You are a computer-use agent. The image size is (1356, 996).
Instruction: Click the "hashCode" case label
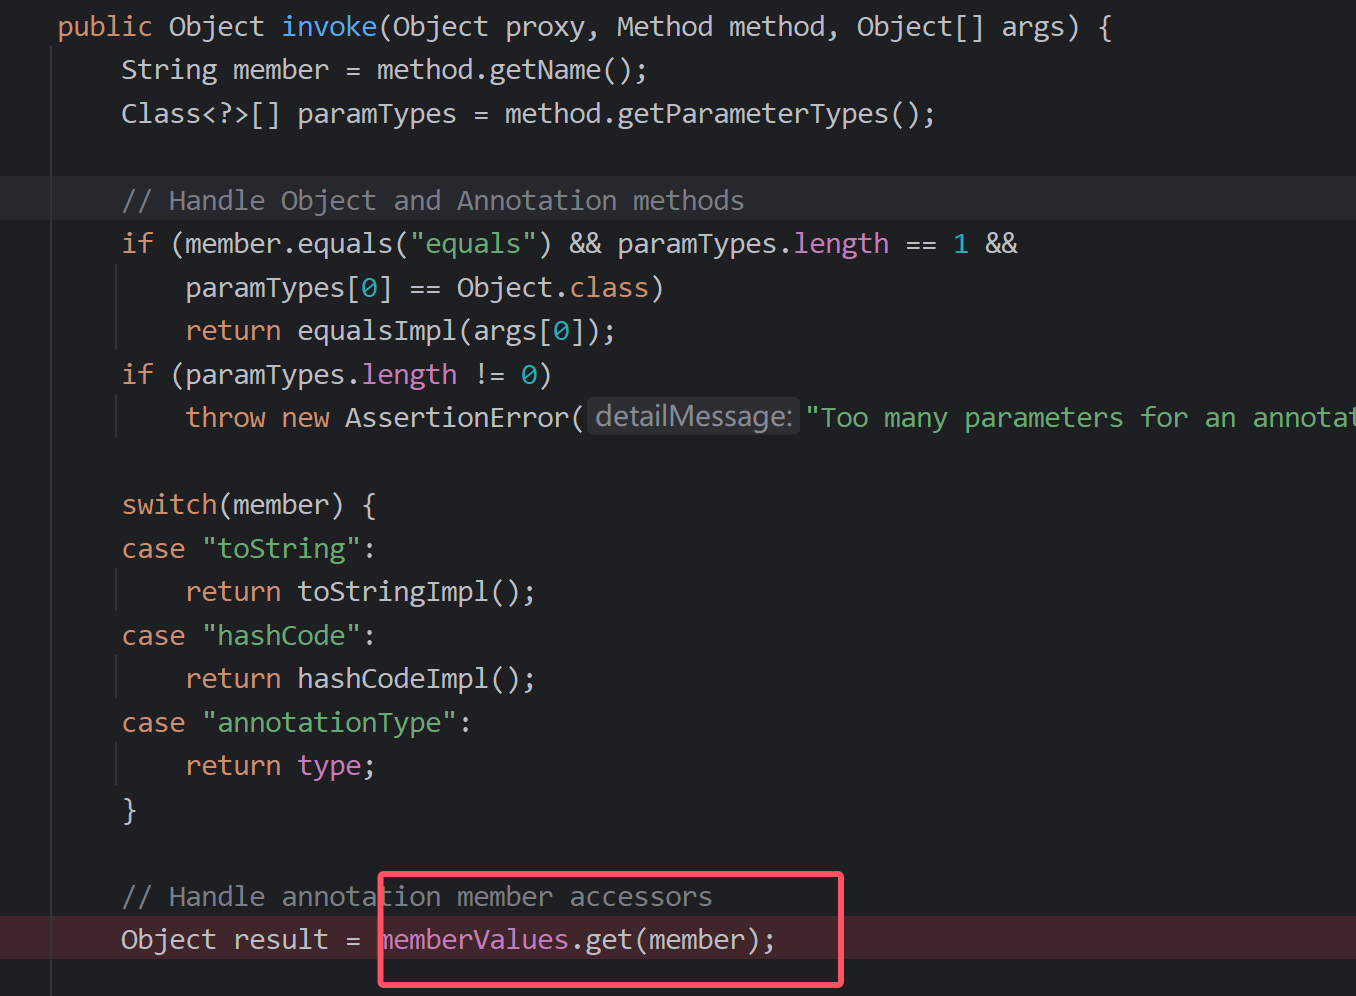point(281,636)
